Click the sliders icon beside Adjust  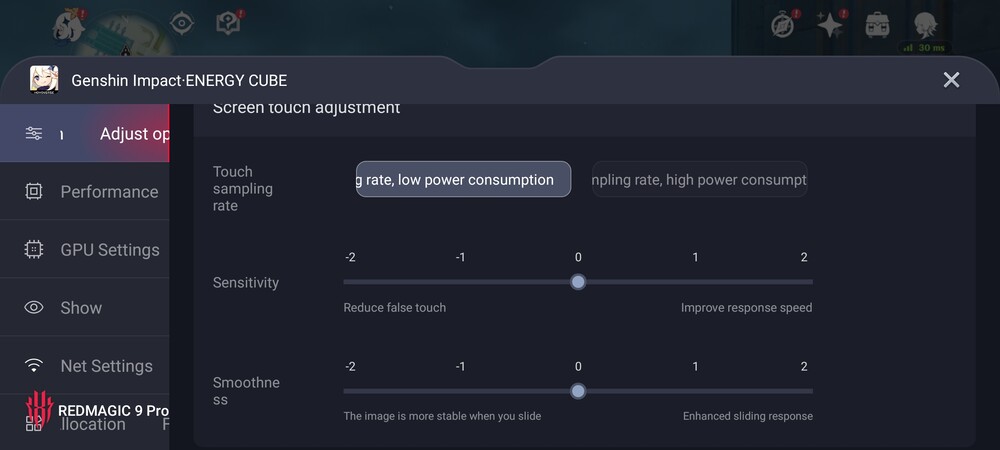33,133
